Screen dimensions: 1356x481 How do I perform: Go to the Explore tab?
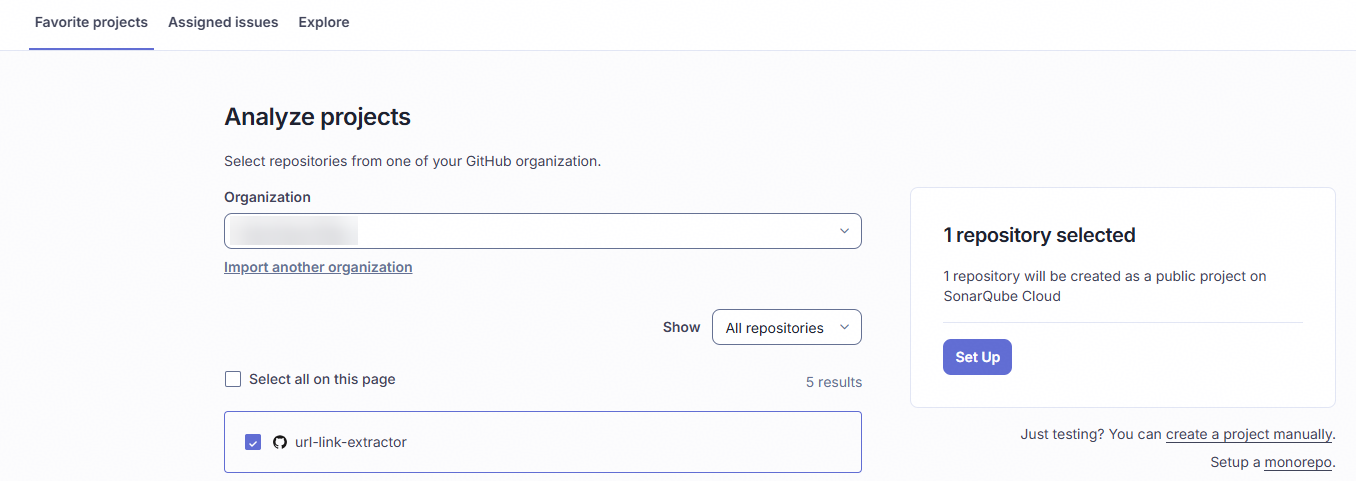(x=324, y=22)
